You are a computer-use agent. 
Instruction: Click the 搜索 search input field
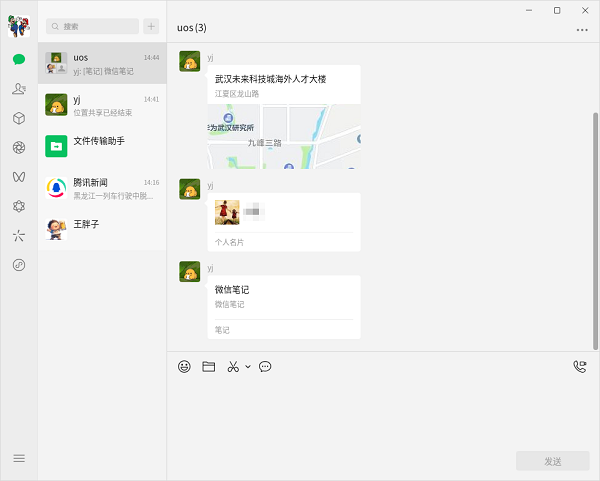(93, 27)
